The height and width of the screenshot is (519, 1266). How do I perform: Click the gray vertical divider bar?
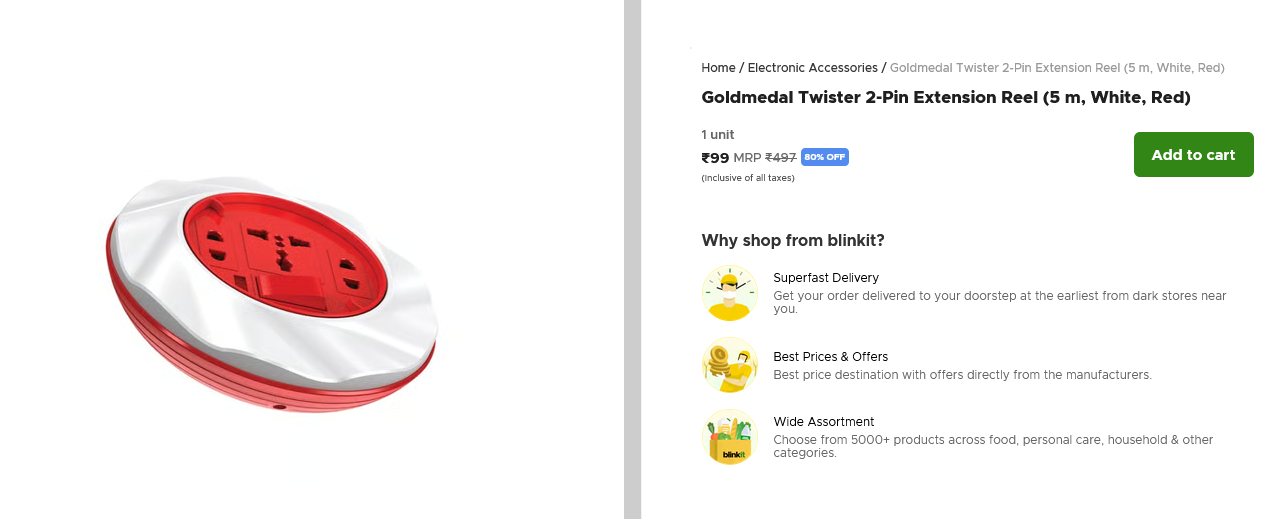coord(632,259)
